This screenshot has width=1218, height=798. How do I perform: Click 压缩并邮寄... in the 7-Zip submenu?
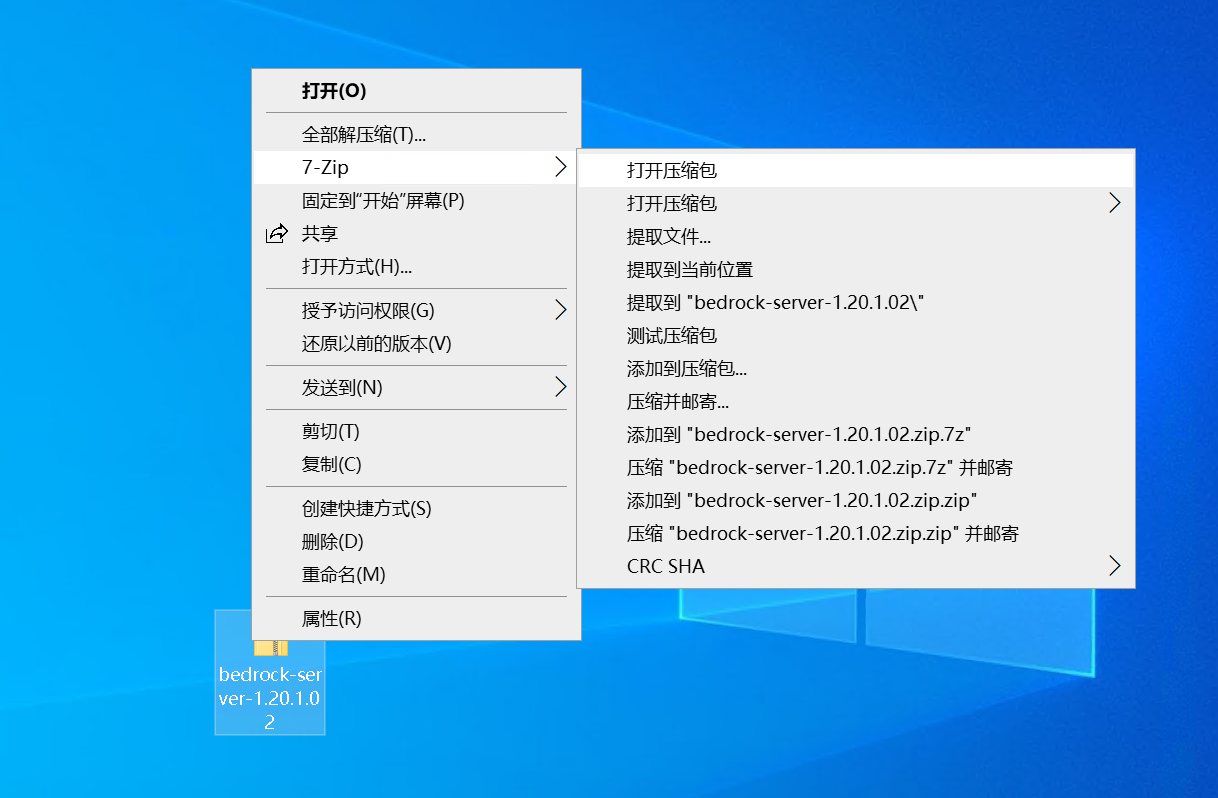(x=677, y=401)
